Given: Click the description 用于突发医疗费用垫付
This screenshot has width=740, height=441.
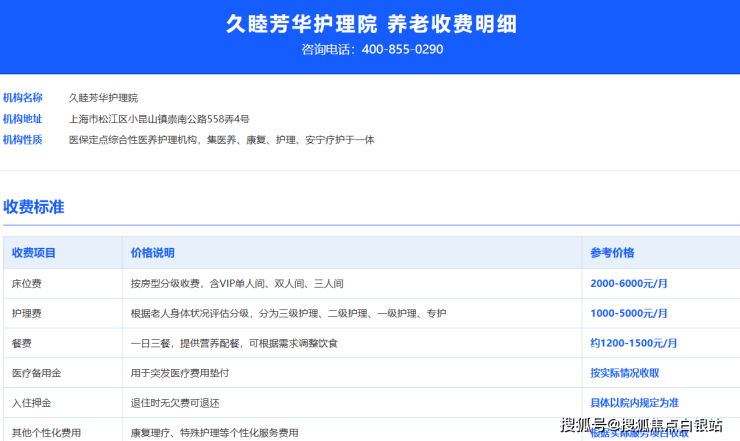Looking at the screenshot, I should 180,373.
